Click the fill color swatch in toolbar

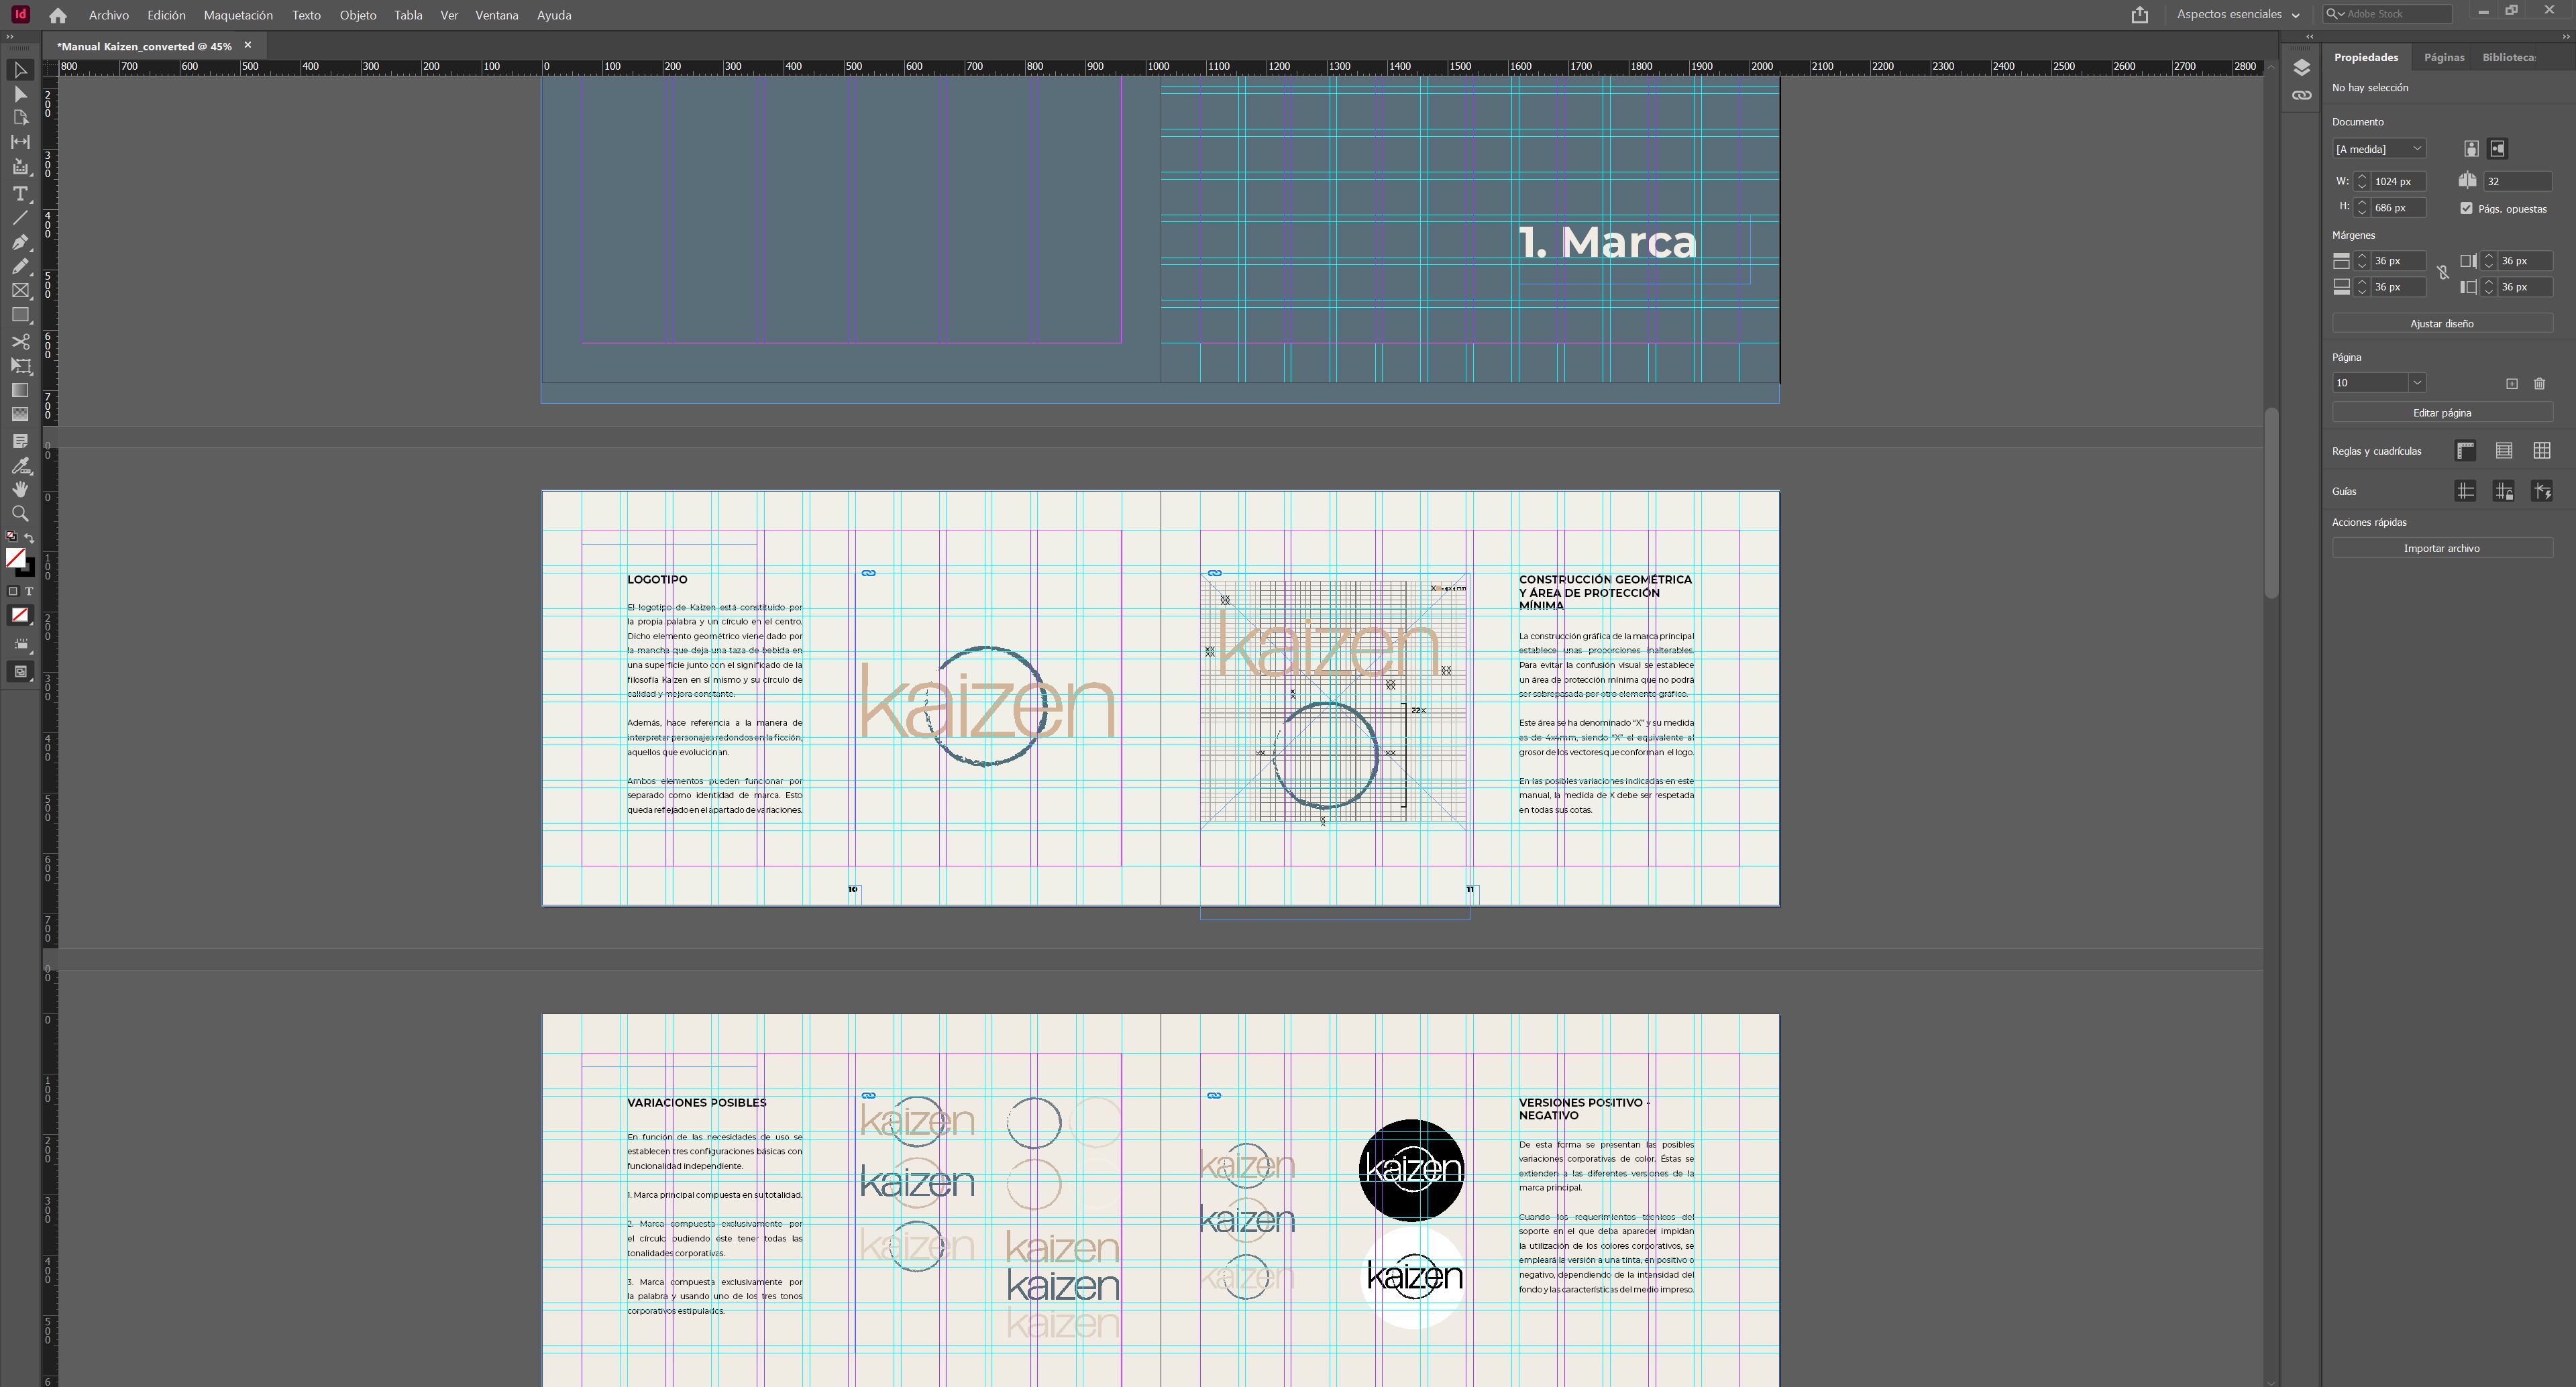coord(15,558)
